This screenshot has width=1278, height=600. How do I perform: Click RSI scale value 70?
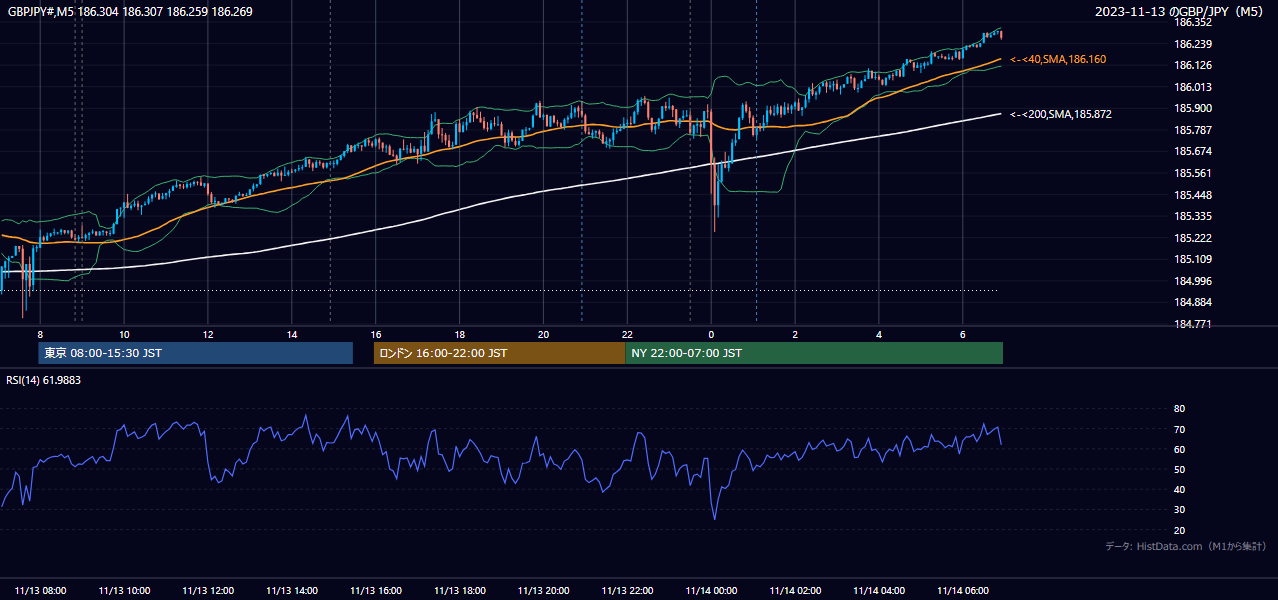pos(1179,429)
